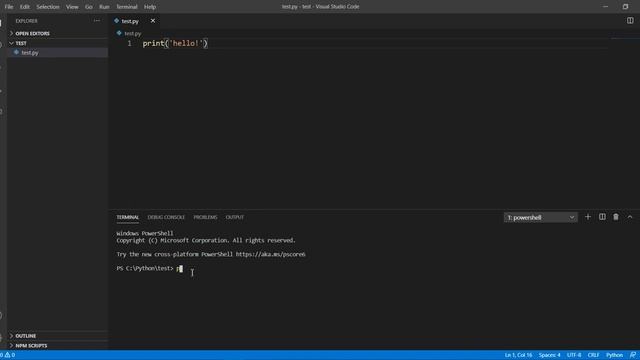Open the Help menu
The height and width of the screenshot is (360, 640).
150,7
